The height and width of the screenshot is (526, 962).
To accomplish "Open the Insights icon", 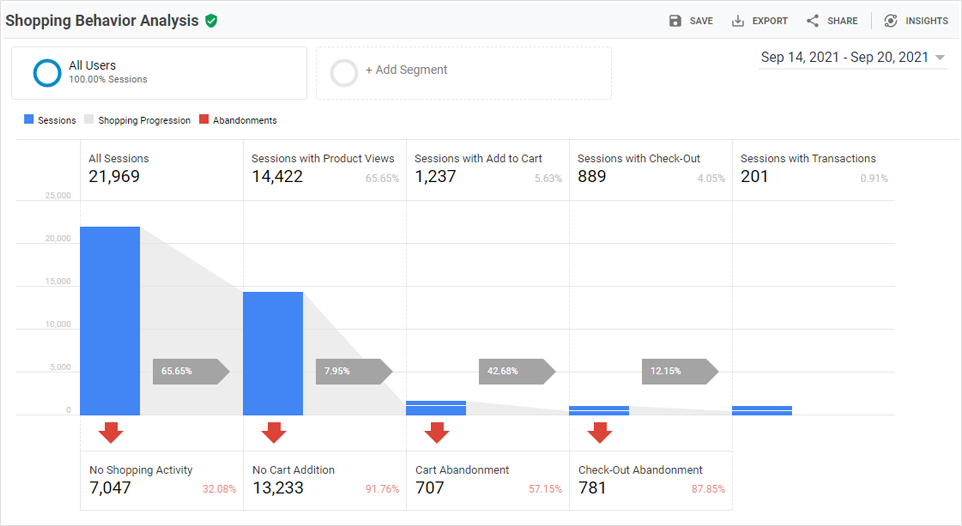I will (x=890, y=21).
